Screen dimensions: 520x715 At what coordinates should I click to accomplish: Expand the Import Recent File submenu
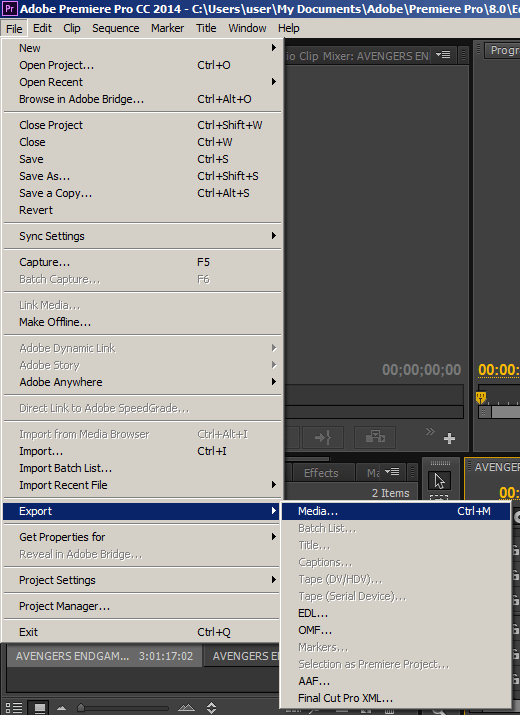[x=142, y=485]
